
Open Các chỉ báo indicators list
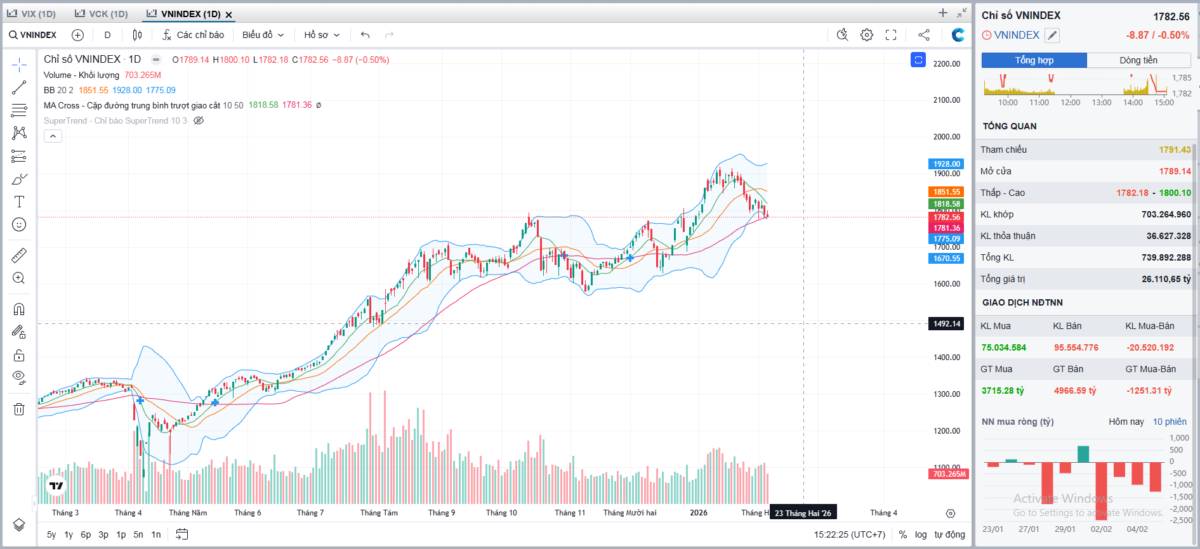[193, 35]
